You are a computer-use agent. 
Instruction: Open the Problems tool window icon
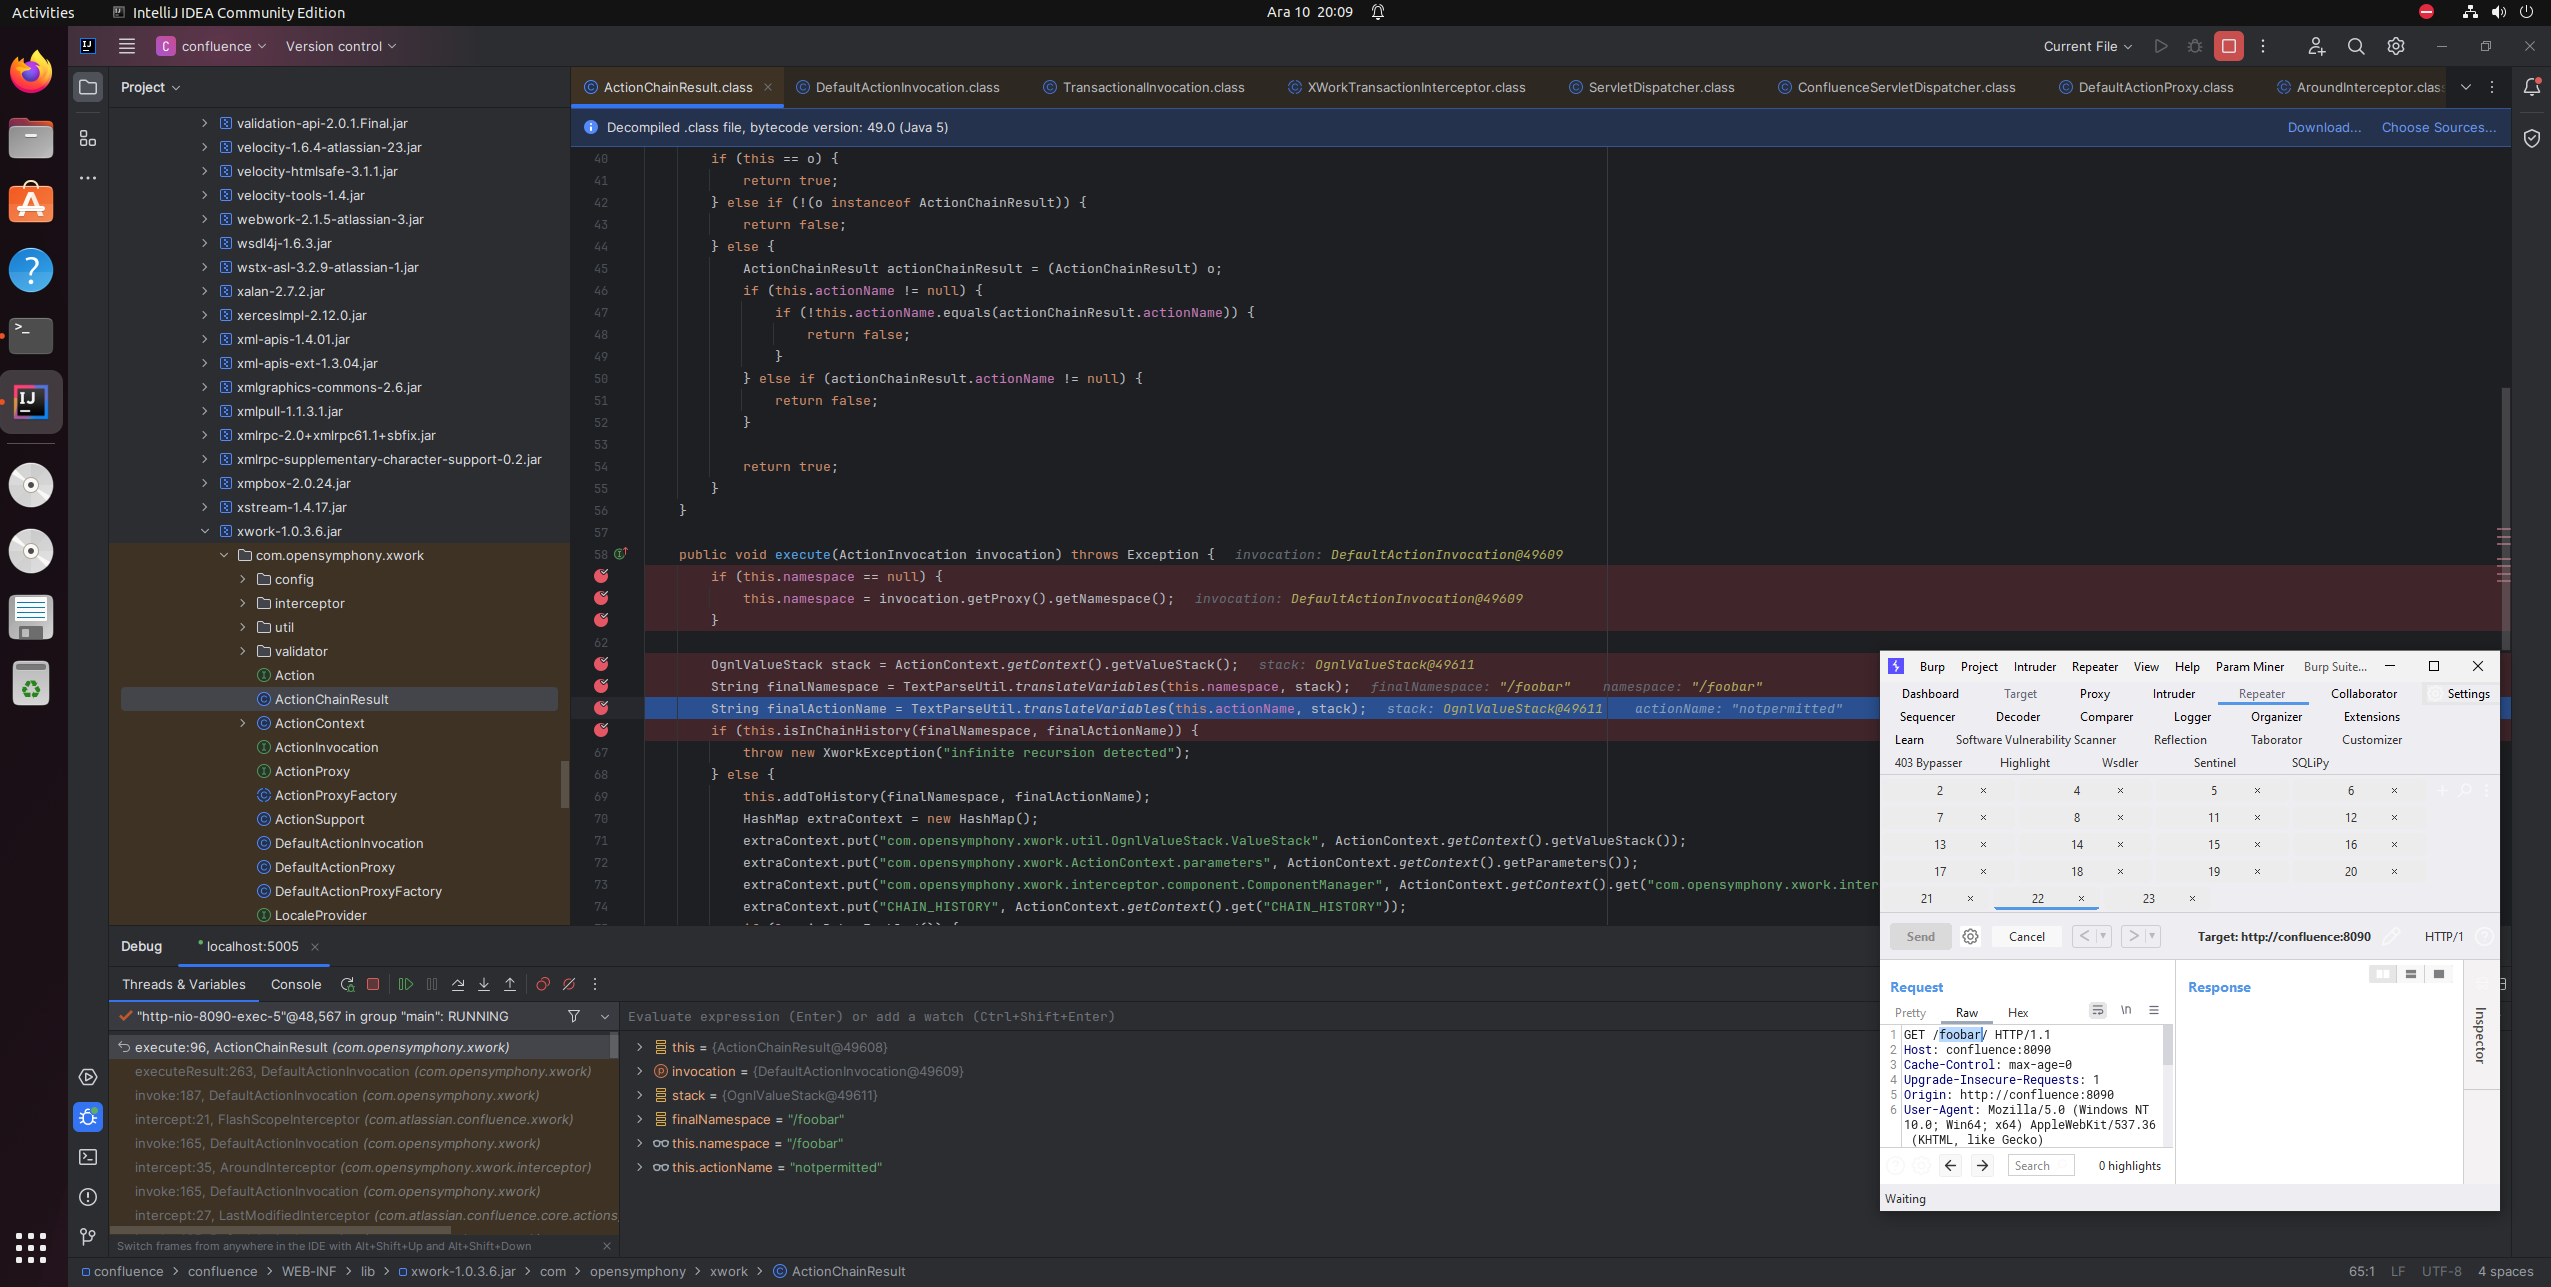click(88, 1197)
